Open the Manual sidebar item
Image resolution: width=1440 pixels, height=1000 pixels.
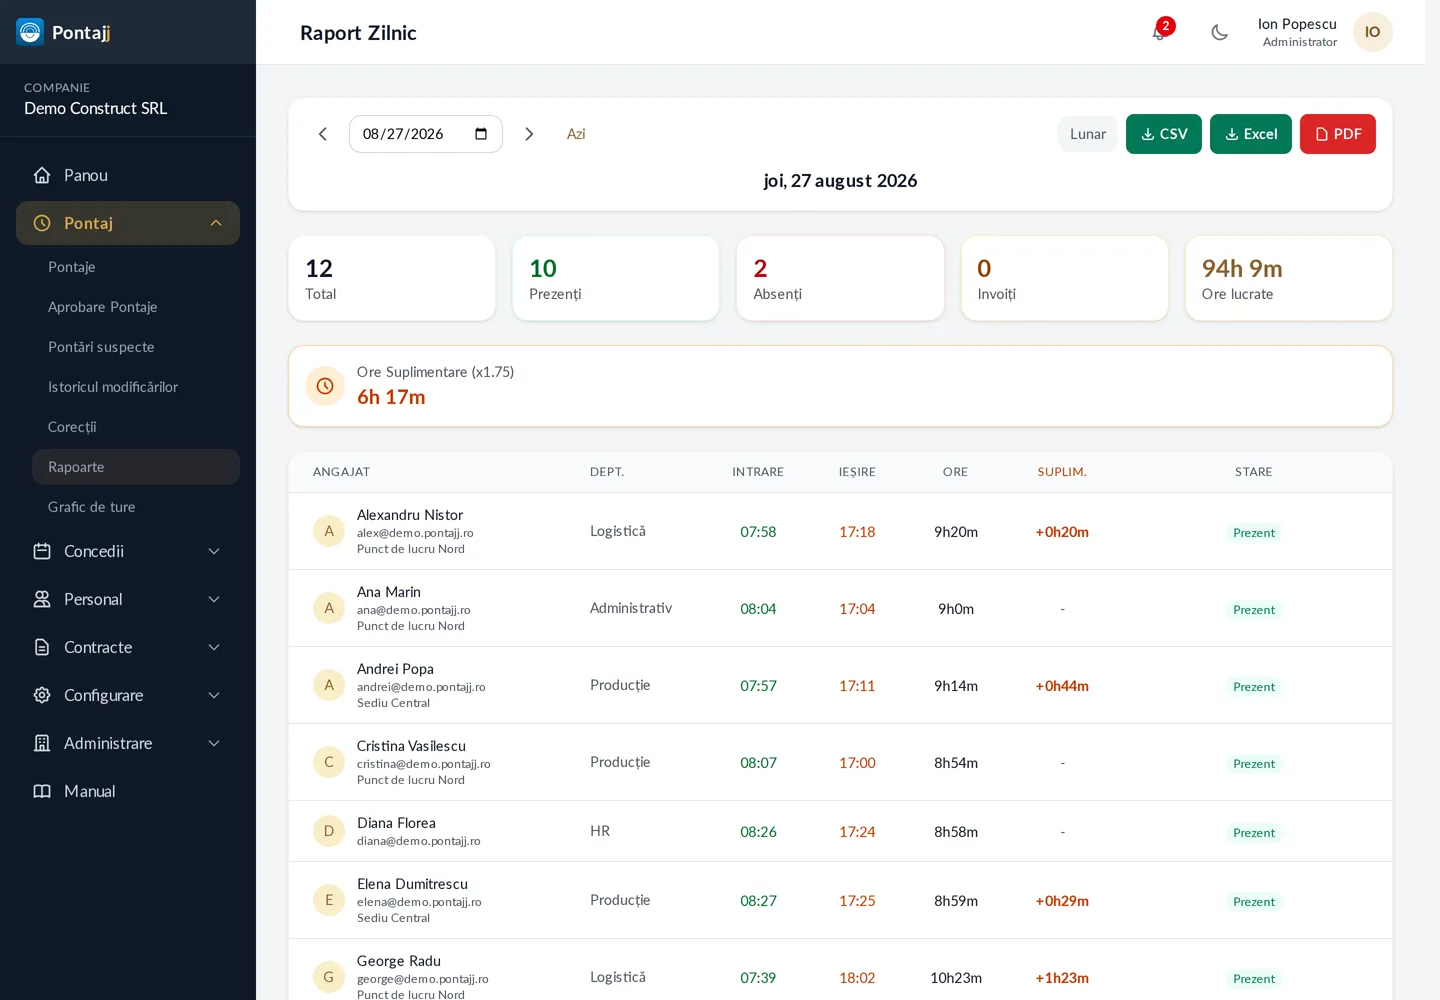point(128,791)
